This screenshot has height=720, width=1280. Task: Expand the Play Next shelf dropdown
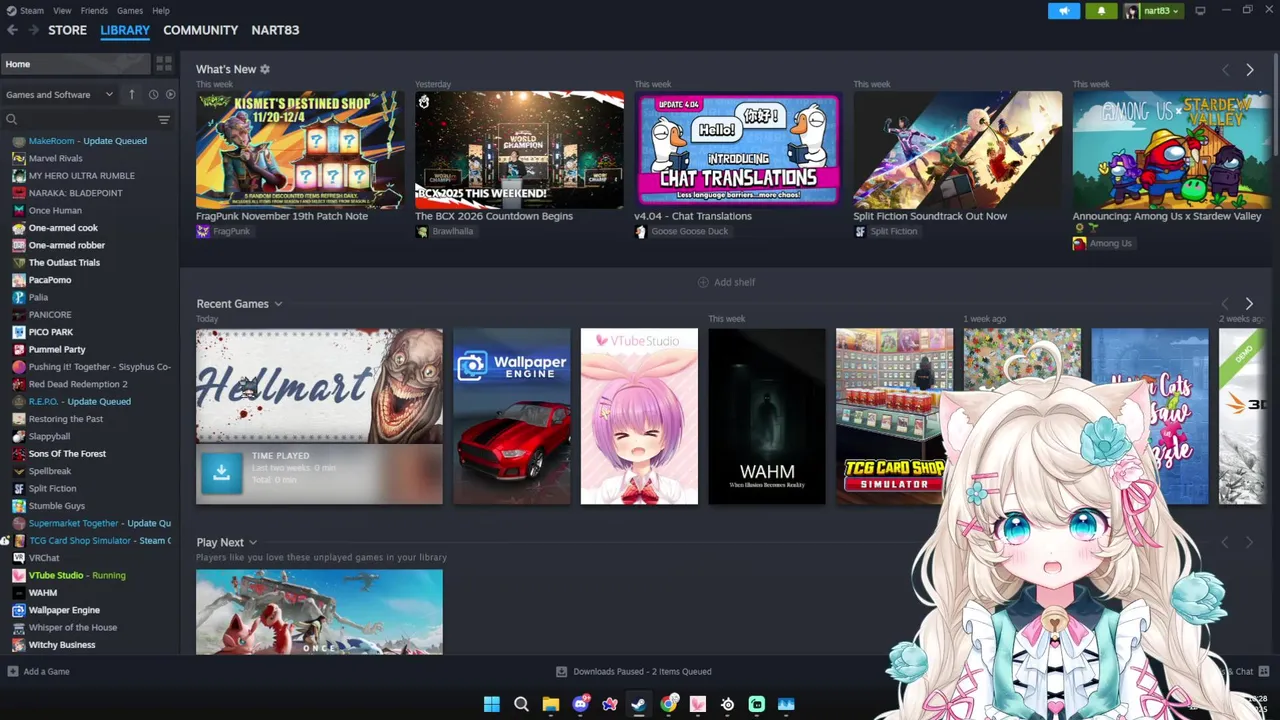click(253, 542)
